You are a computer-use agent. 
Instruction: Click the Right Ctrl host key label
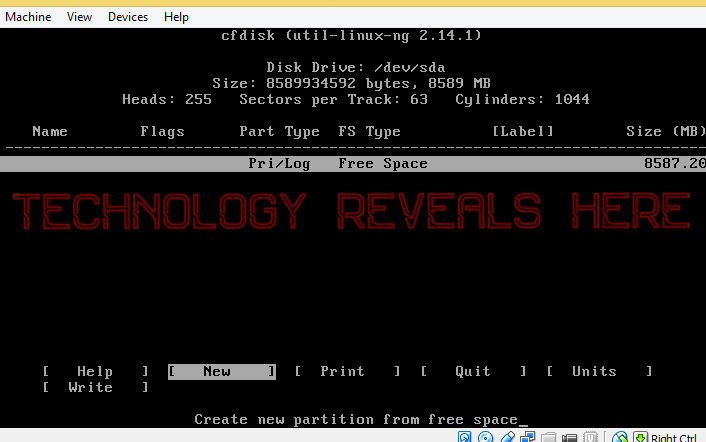click(674, 437)
